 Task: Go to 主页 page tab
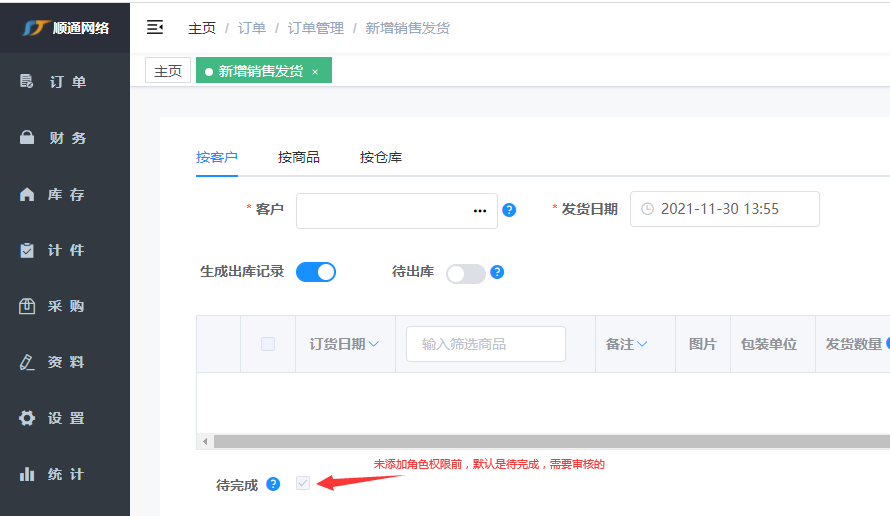[x=168, y=71]
